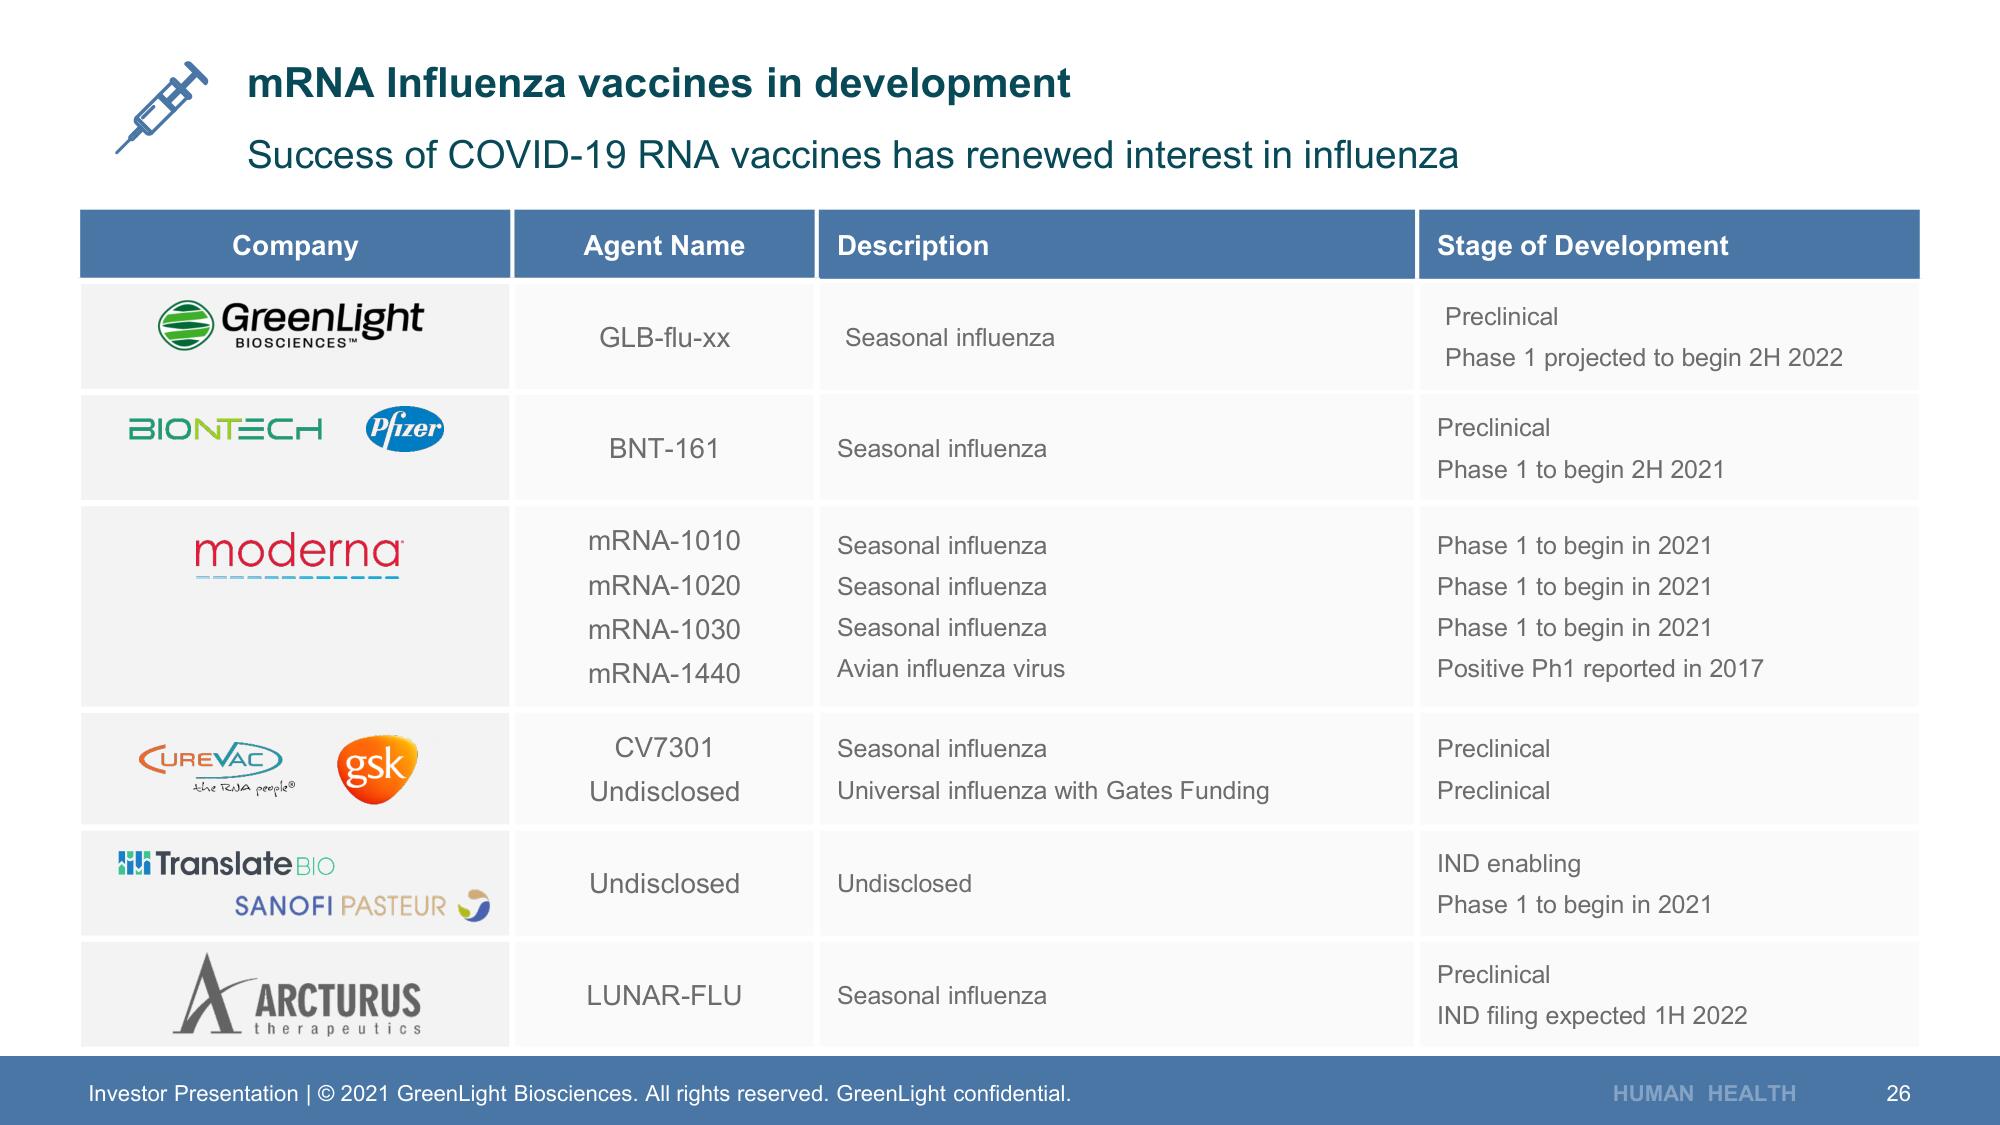The width and height of the screenshot is (2000, 1125).
Task: Click the slide number 26
Action: click(x=1898, y=1094)
